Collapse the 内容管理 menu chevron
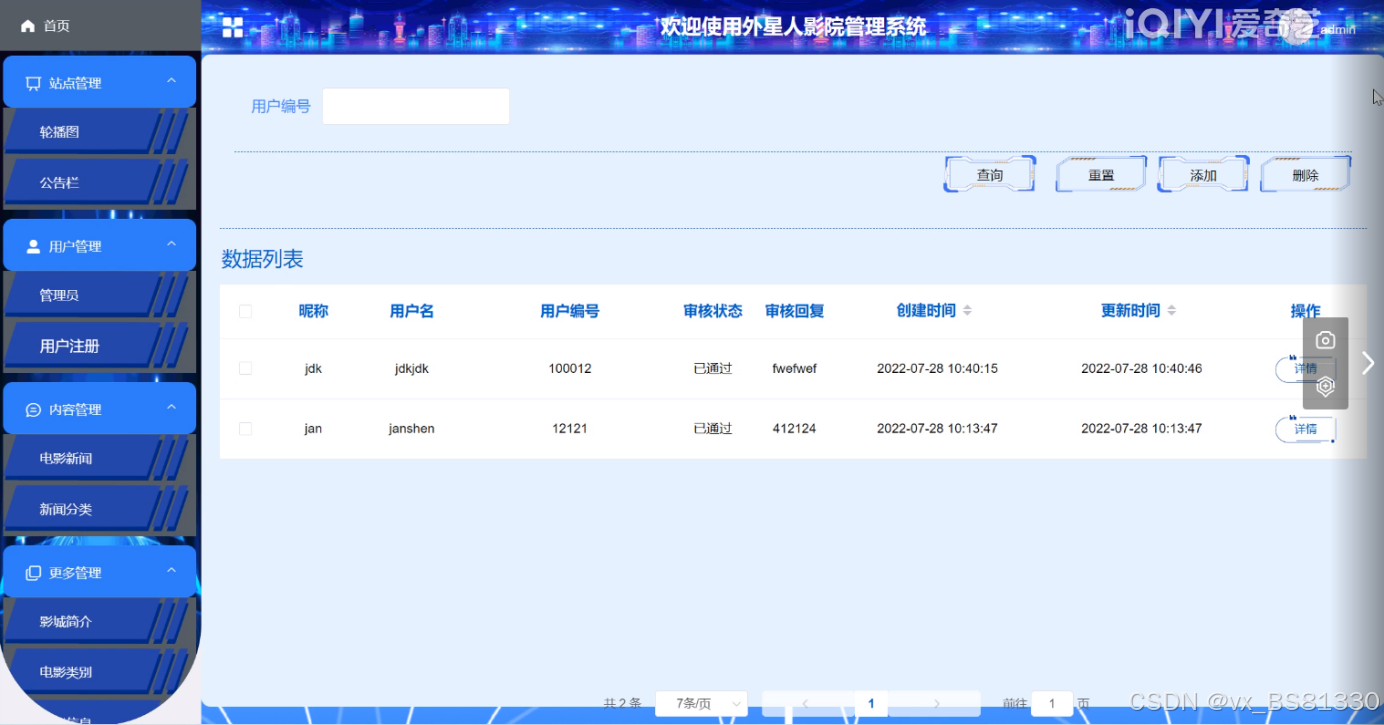This screenshot has height=725, width=1384. tap(171, 407)
